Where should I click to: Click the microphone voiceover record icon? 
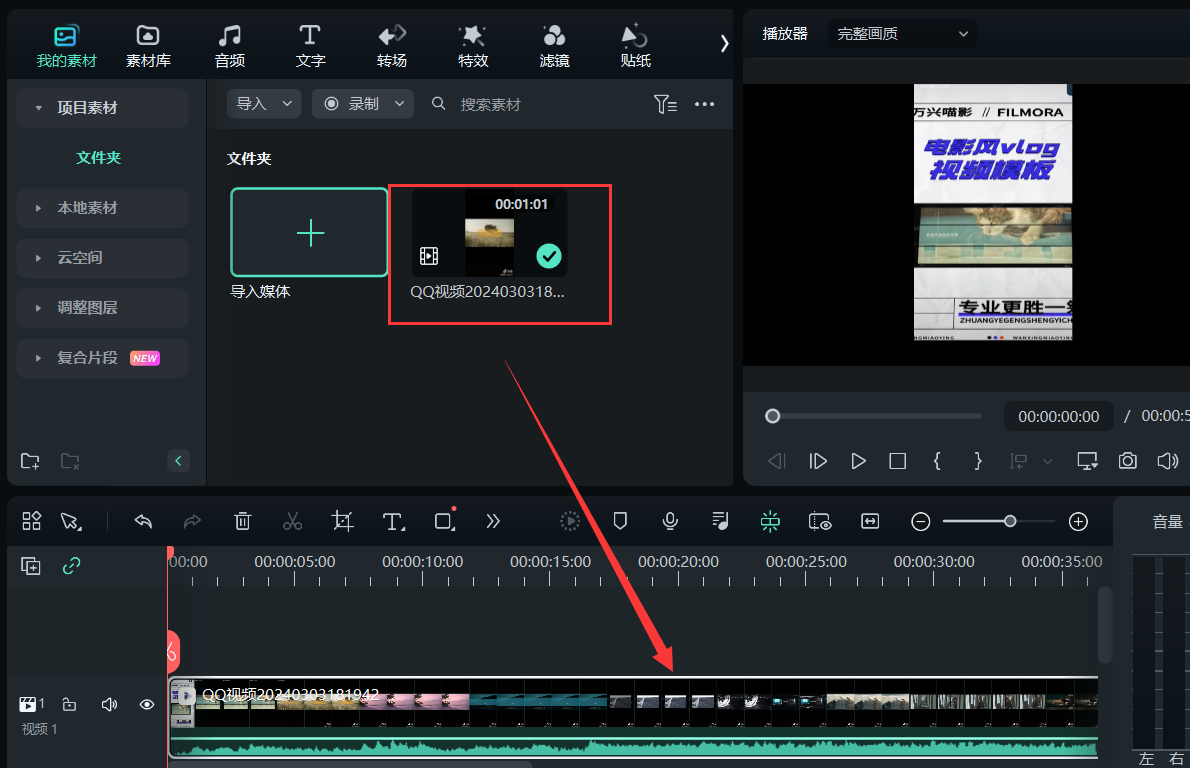[670, 521]
